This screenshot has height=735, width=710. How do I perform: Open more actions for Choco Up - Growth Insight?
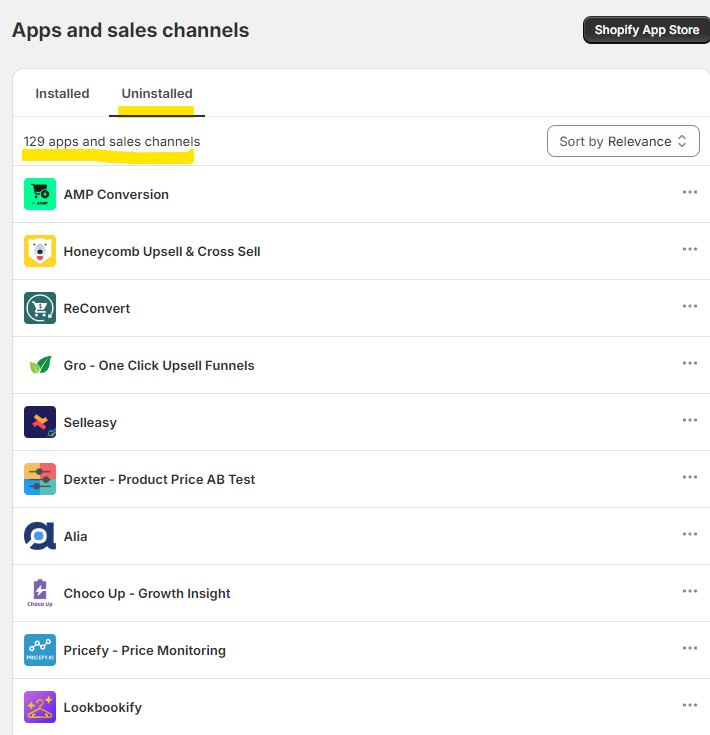tap(690, 591)
